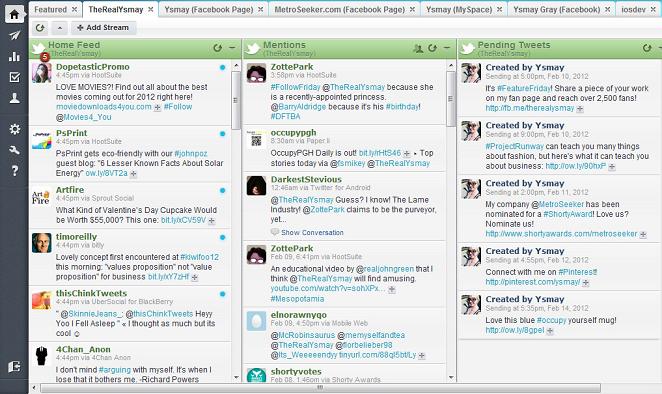
Task: Expand bit.ly/rHtS46 link preview plus icon
Action: click(x=407, y=154)
